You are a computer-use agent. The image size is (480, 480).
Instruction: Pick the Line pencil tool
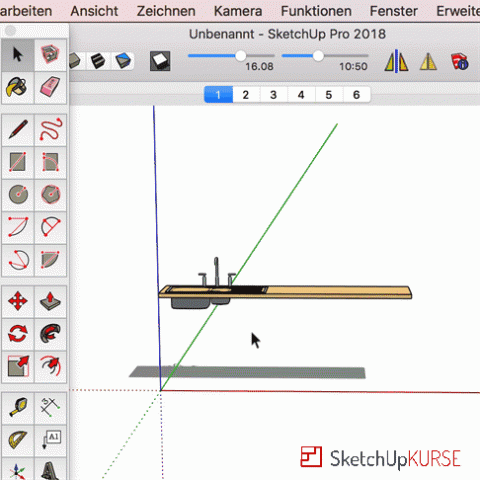[x=18, y=130]
